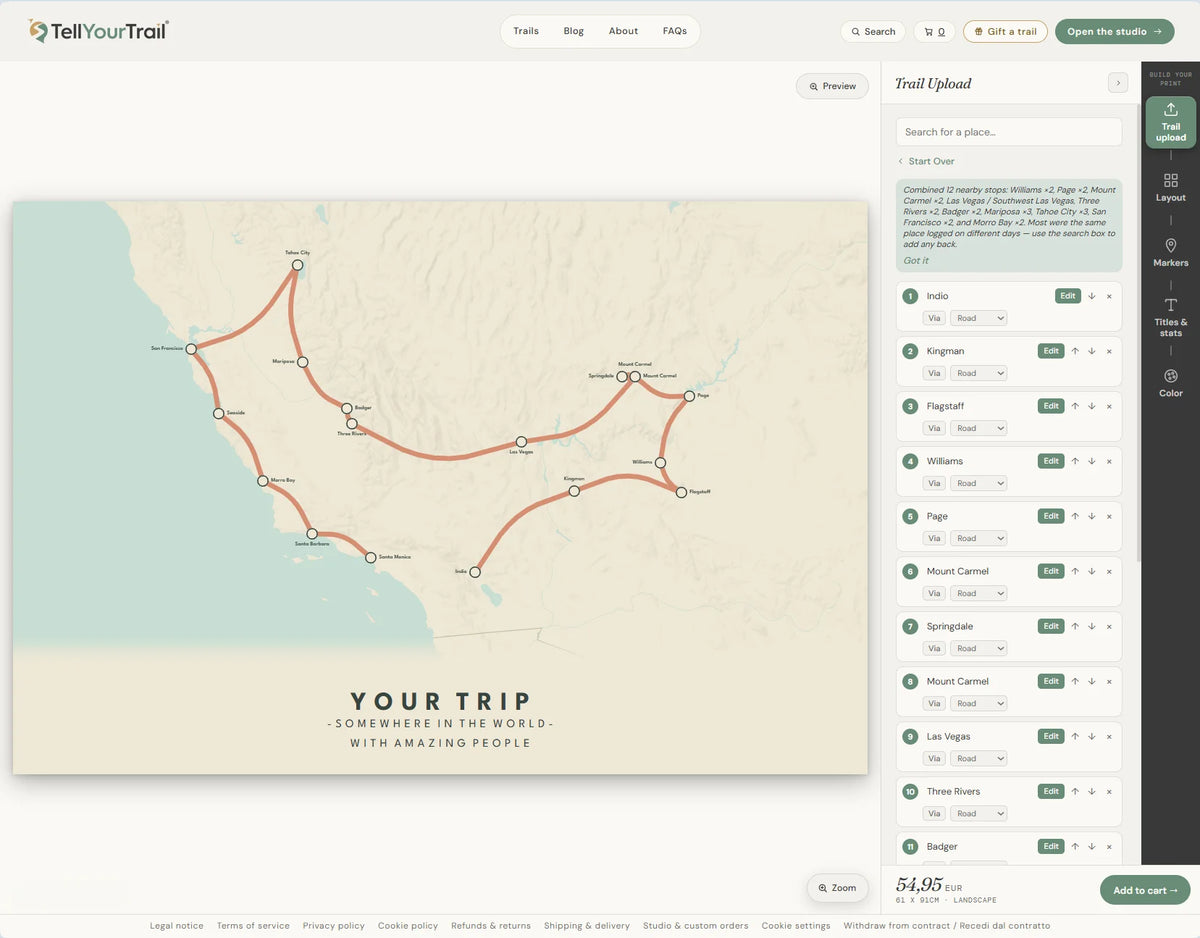Open the Layout sidebar step
Image resolution: width=1200 pixels, height=938 pixels.
pyautogui.click(x=1171, y=187)
